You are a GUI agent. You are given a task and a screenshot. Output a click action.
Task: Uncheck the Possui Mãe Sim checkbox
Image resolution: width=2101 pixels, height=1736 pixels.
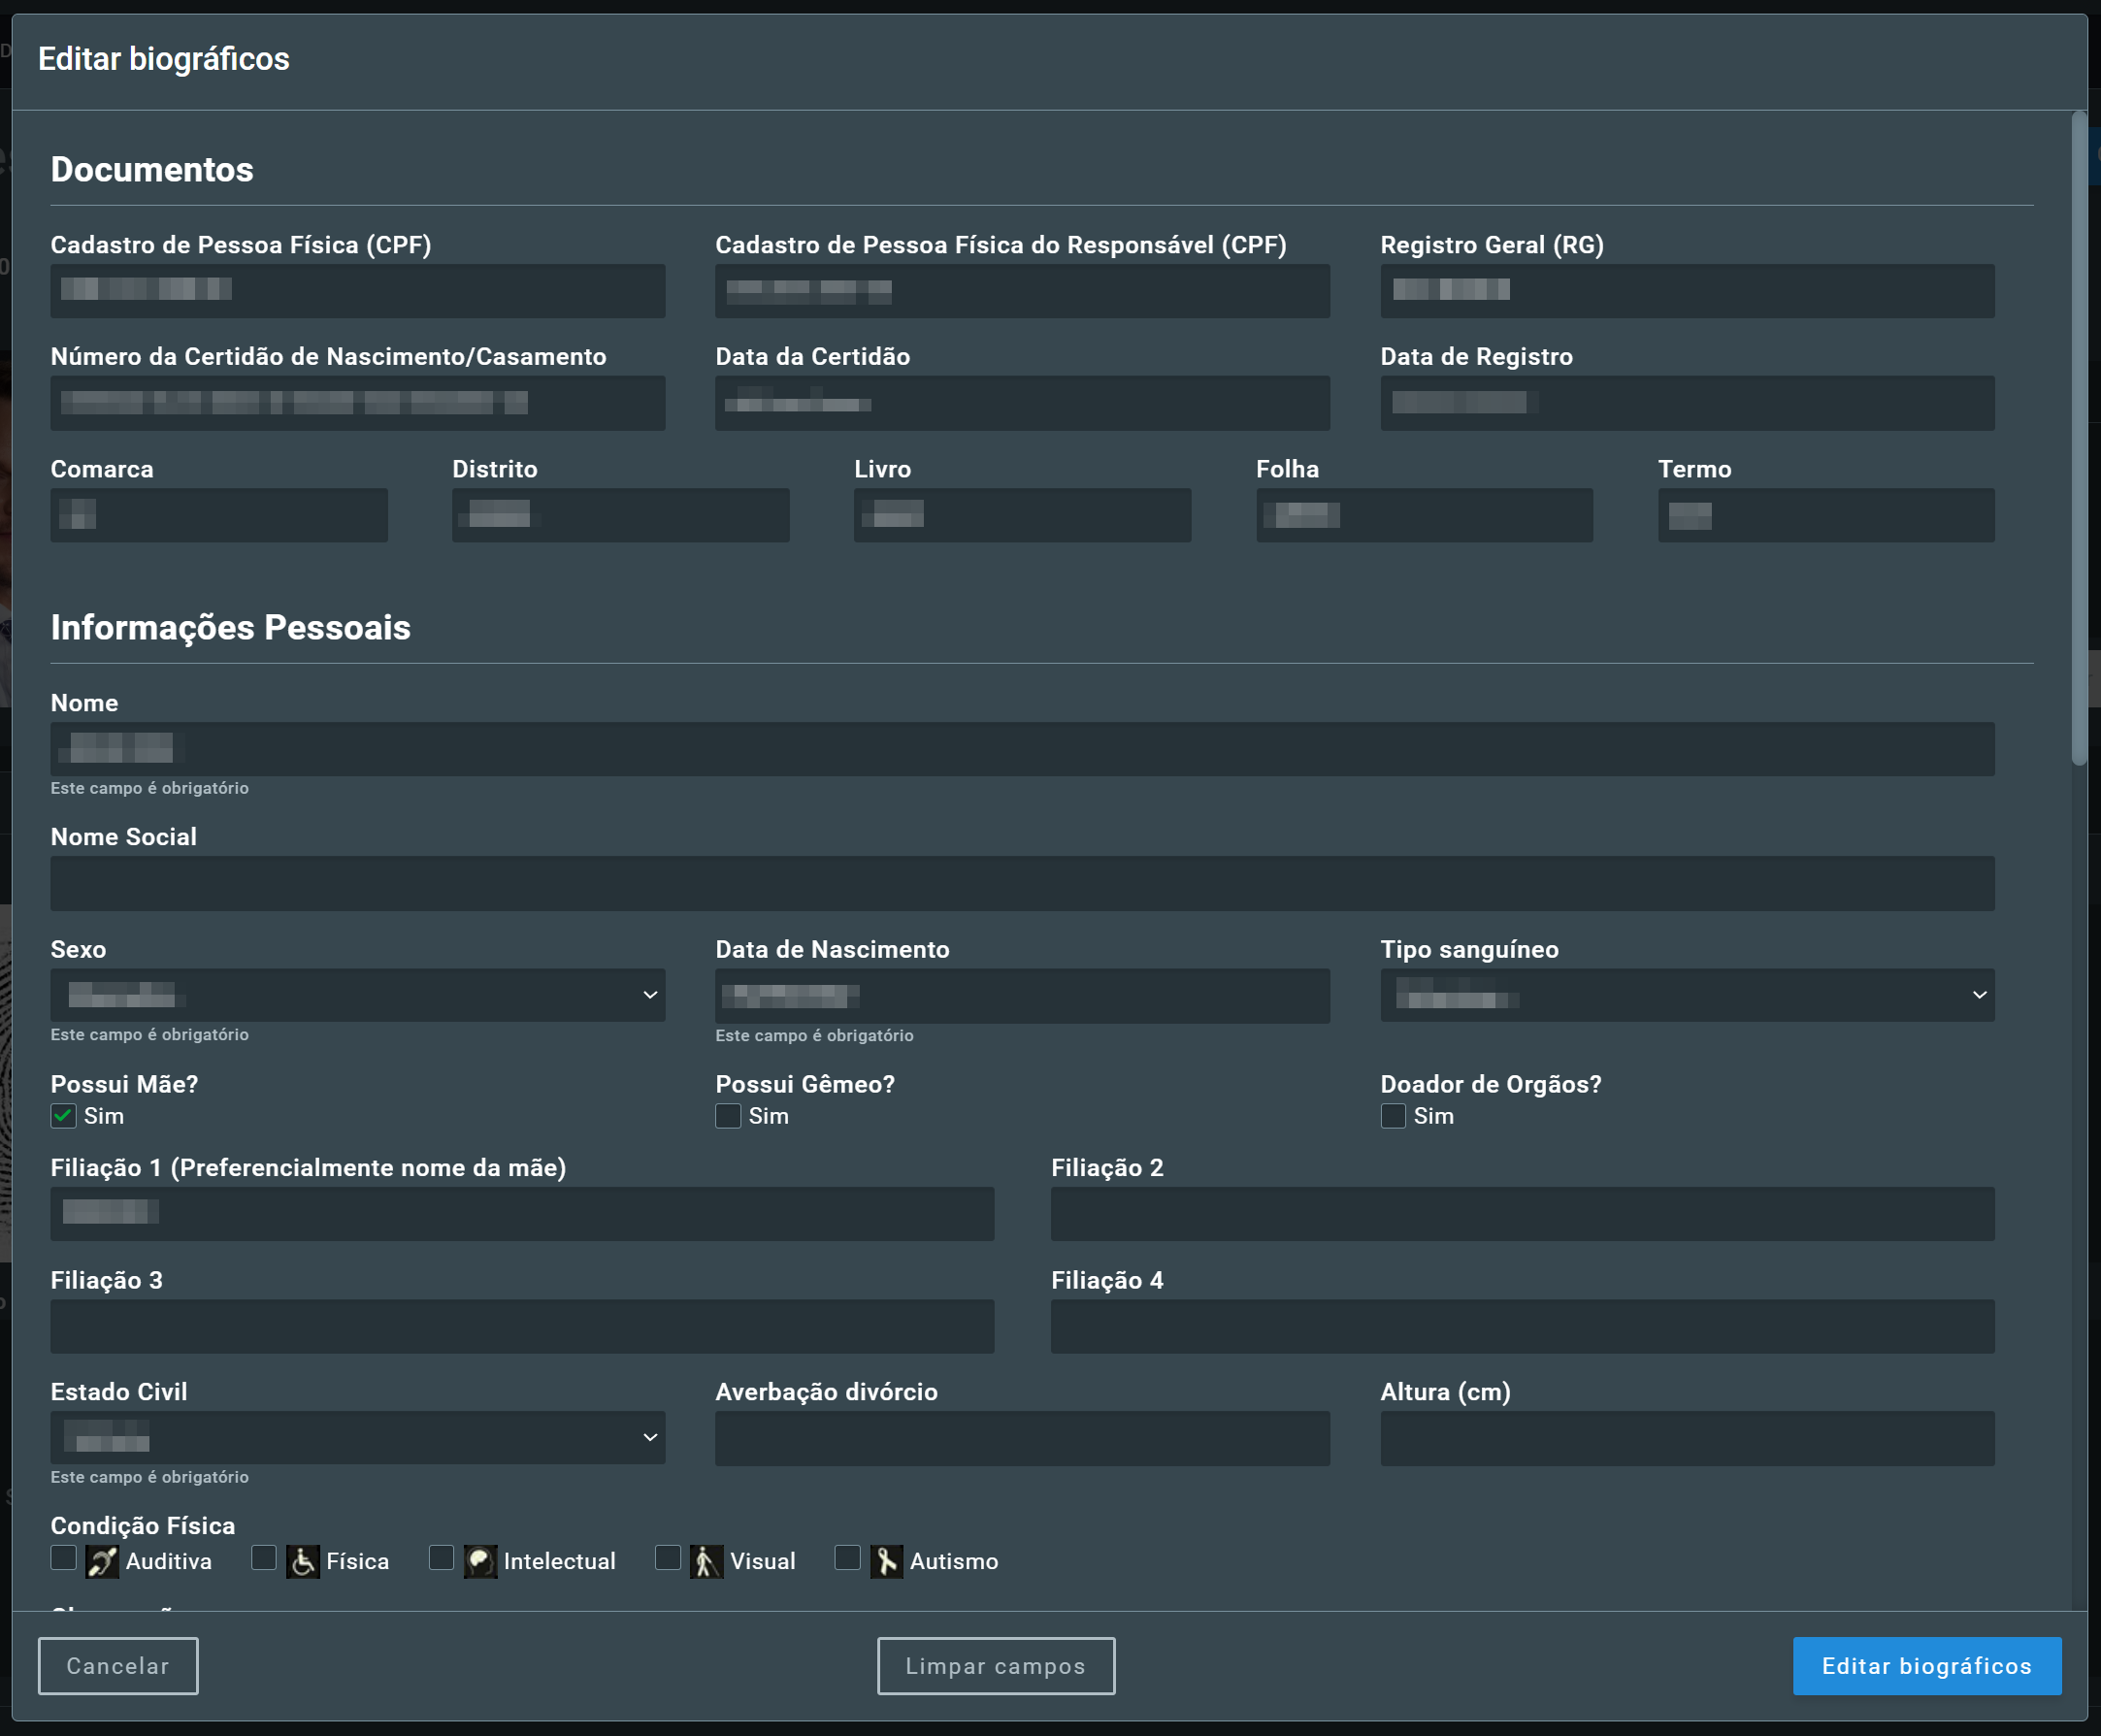[x=63, y=1116]
